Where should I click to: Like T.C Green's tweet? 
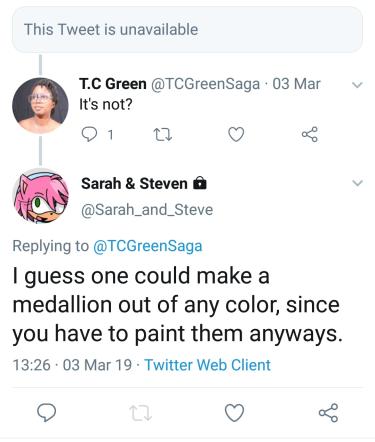[x=236, y=134]
